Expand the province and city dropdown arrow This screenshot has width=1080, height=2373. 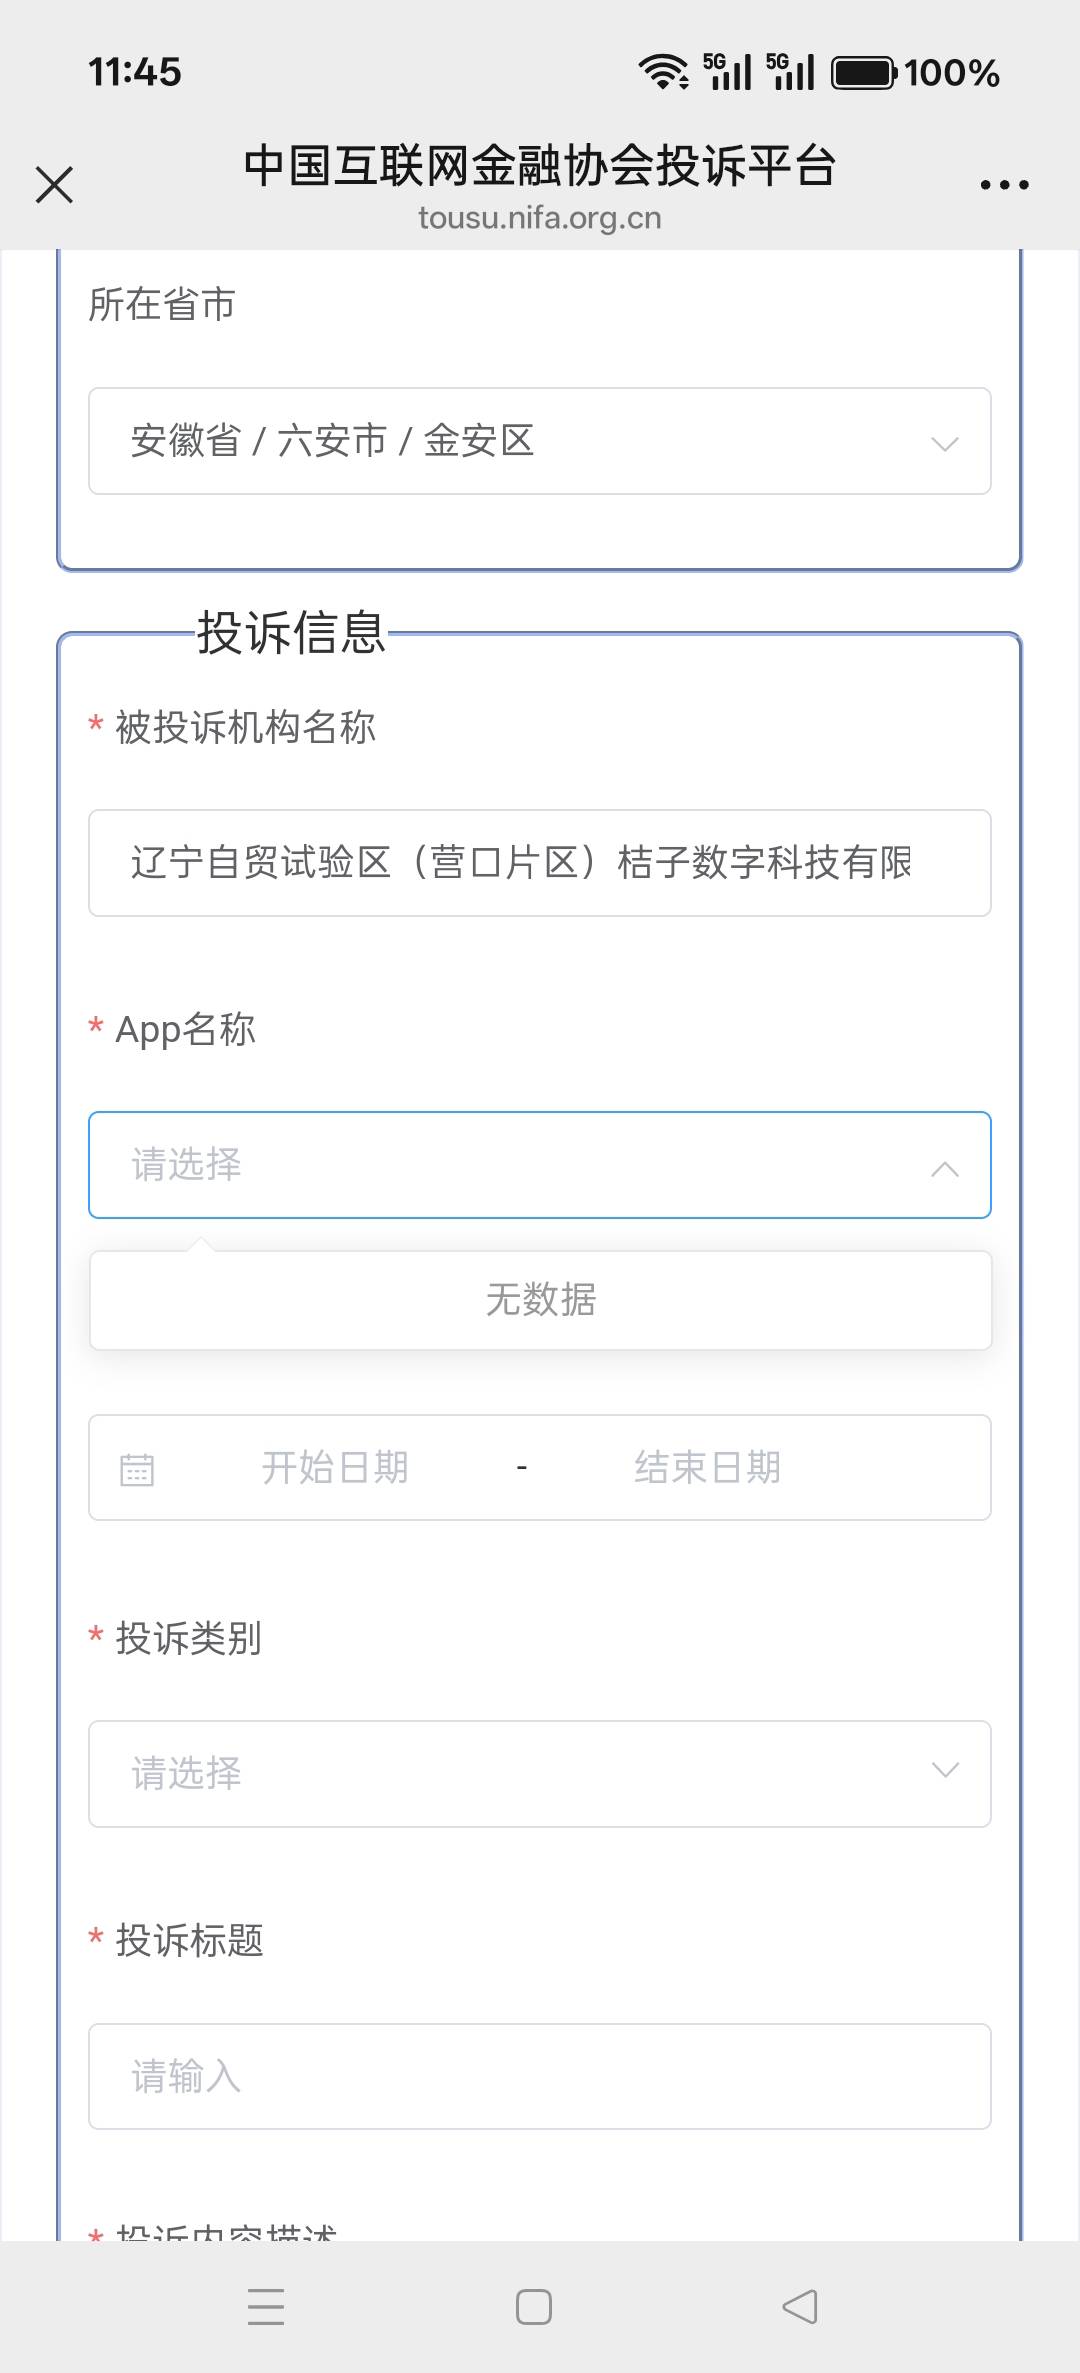tap(944, 443)
